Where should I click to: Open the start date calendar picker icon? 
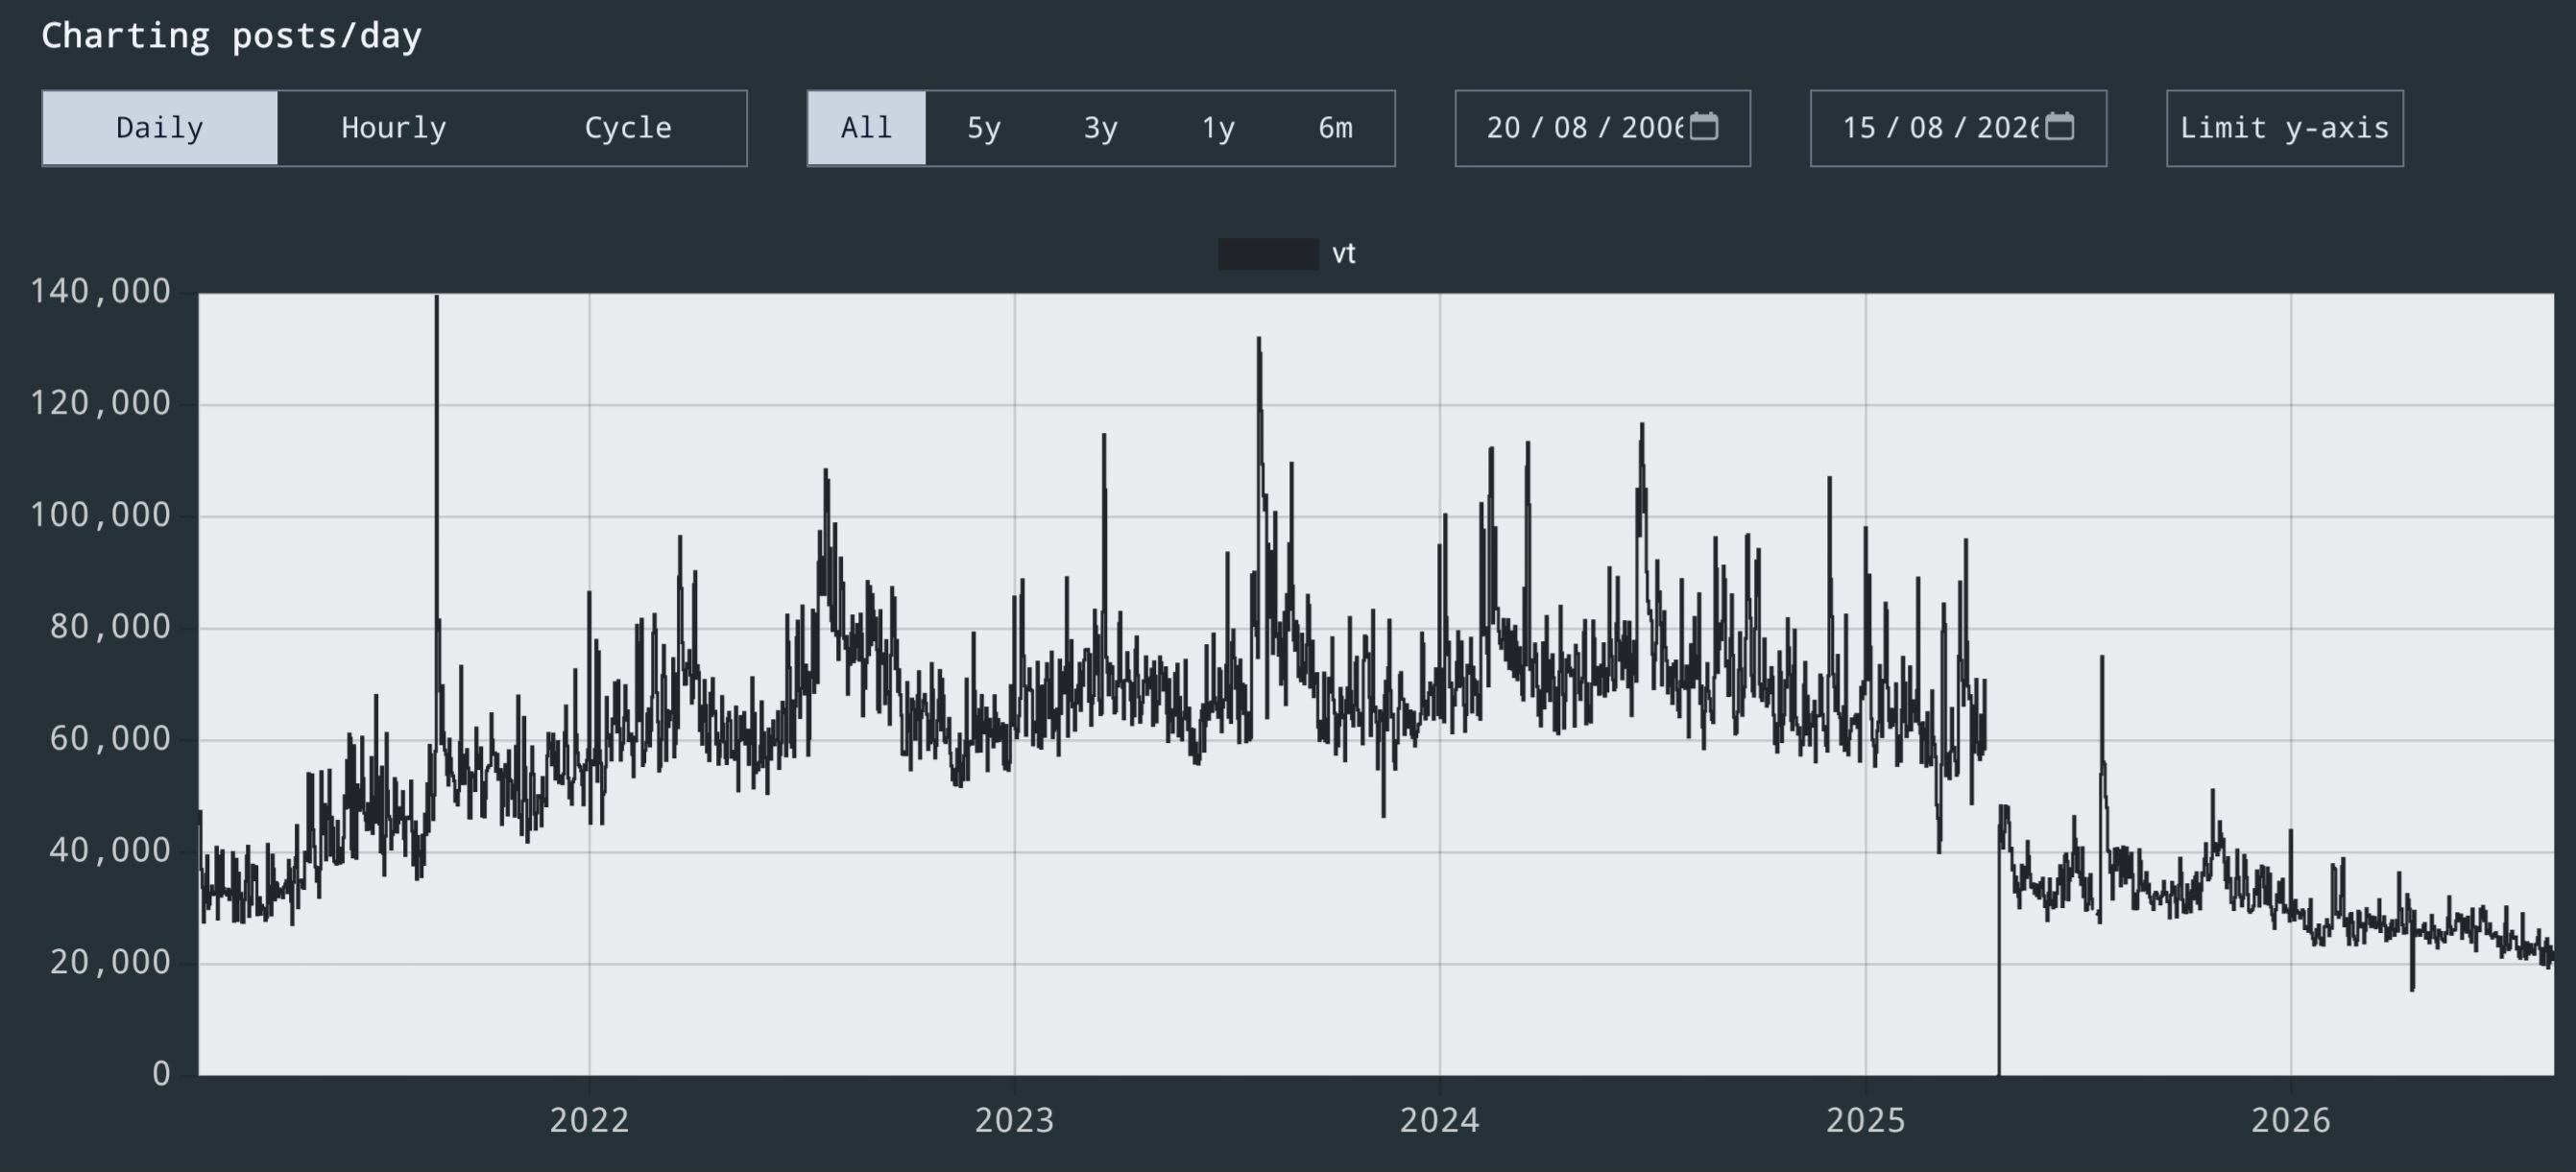click(1703, 127)
